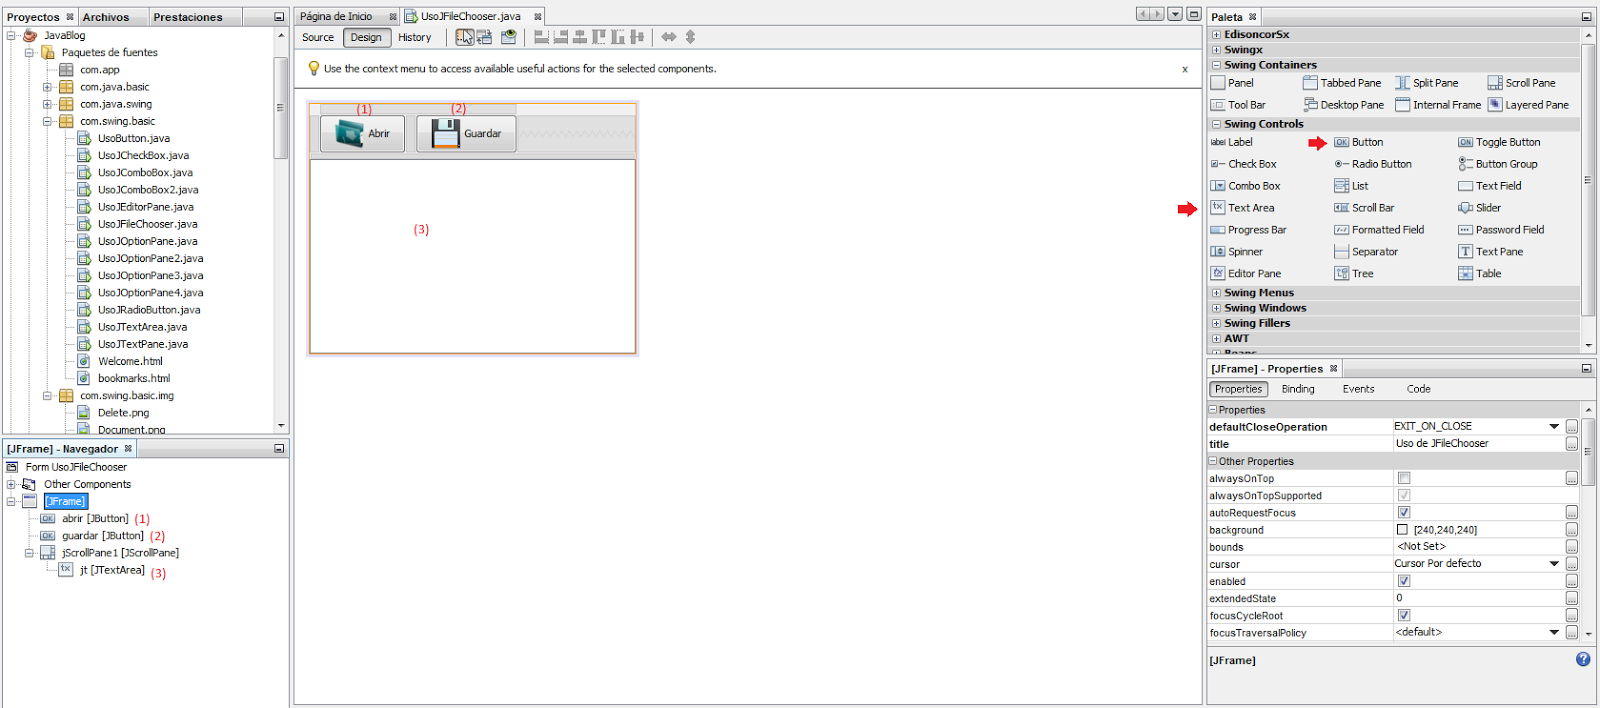The image size is (1600, 708).
Task: Select the Formatted Field palette item
Action: click(x=1379, y=230)
